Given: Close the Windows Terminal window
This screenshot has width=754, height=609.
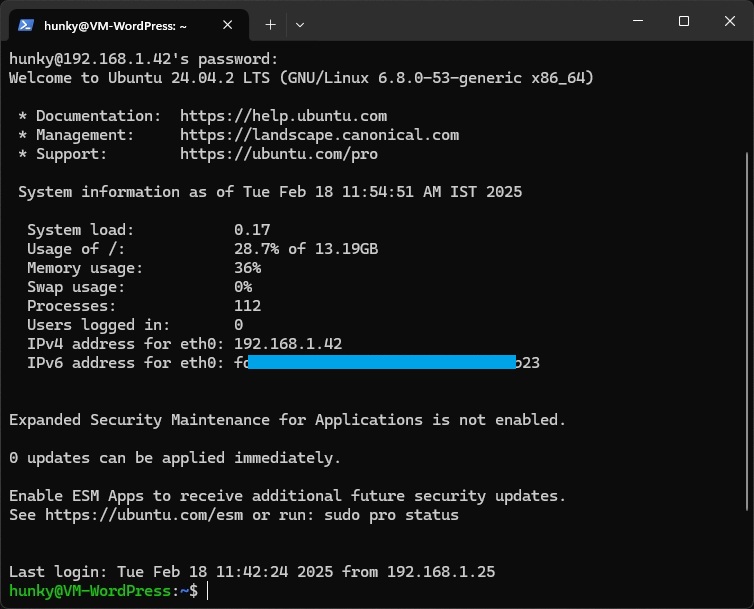Looking at the screenshot, I should tap(730, 21).
